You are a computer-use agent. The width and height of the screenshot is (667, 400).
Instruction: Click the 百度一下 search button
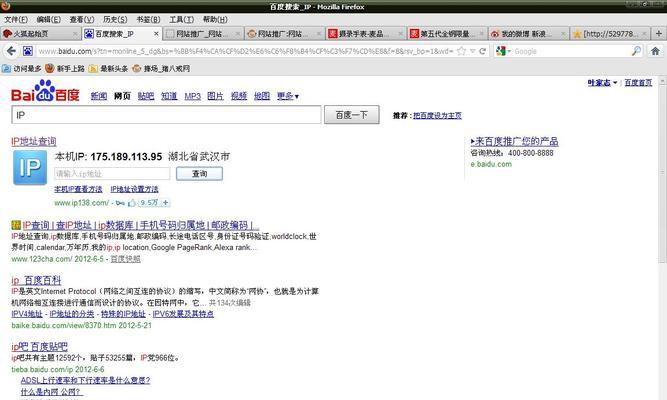pyautogui.click(x=352, y=115)
